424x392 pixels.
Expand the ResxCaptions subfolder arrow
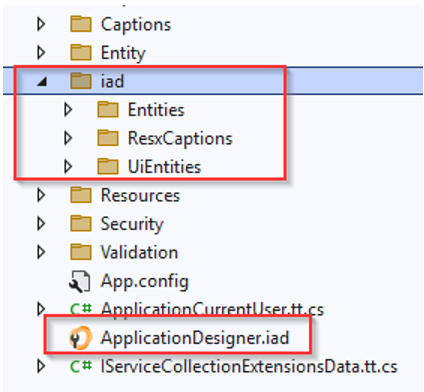68,138
